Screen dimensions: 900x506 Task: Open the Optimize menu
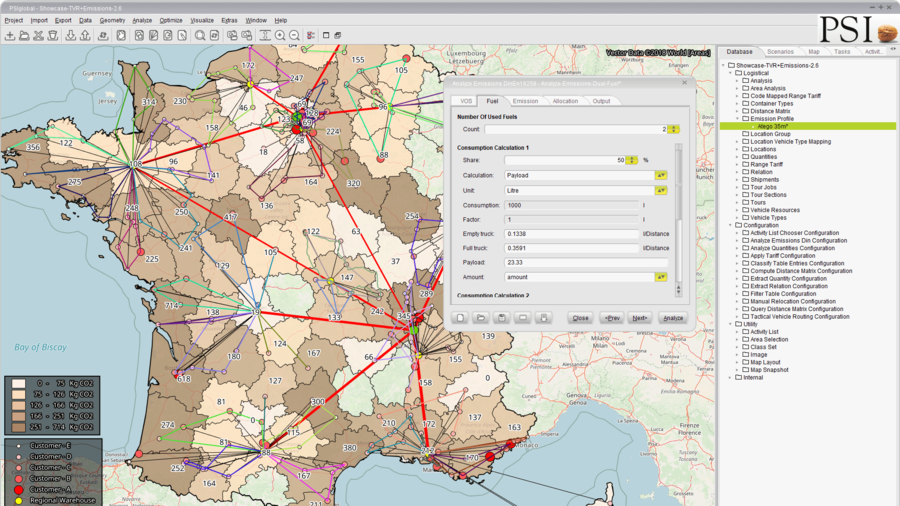coord(171,20)
